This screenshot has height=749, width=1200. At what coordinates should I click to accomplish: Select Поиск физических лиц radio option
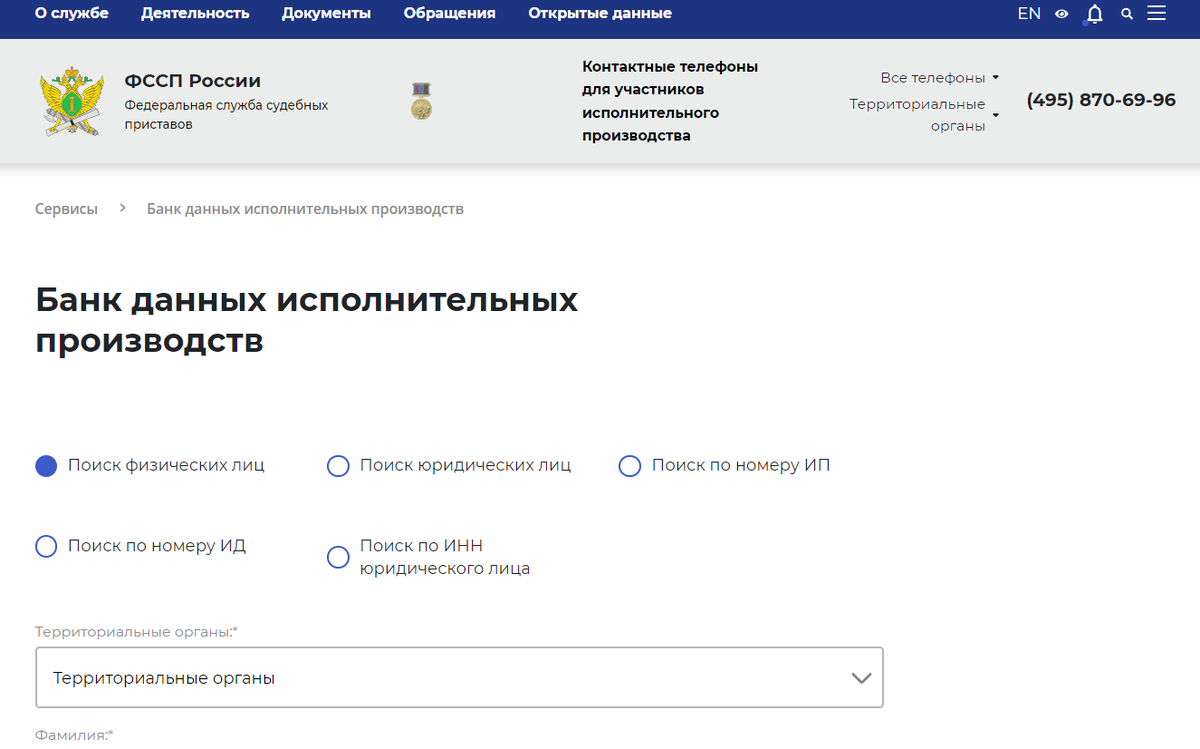point(46,466)
